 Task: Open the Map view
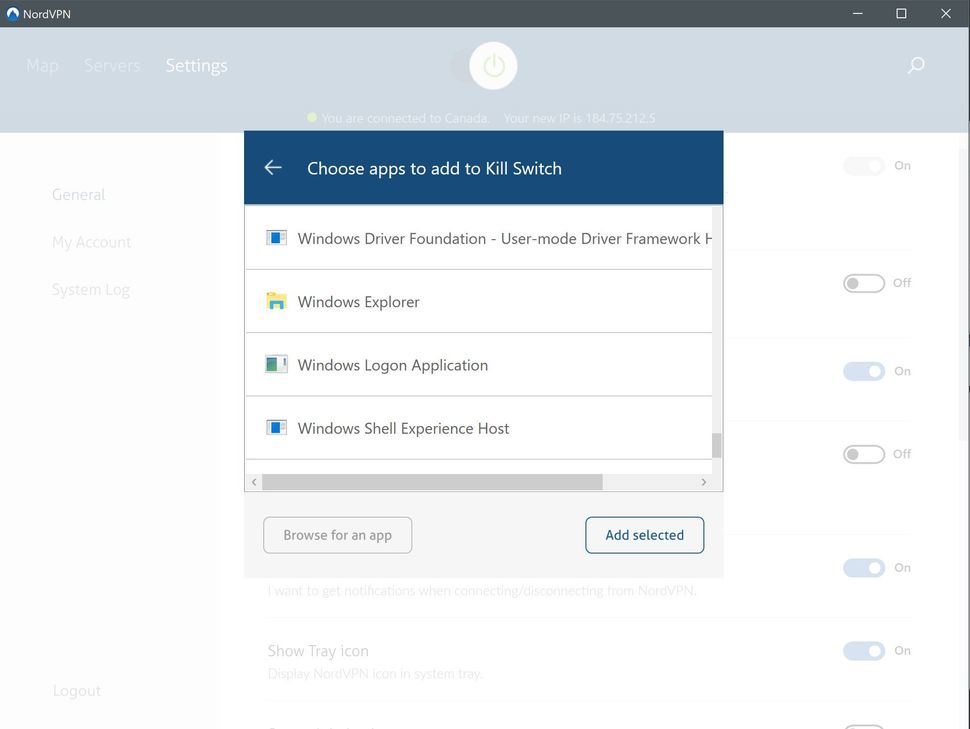coord(42,65)
